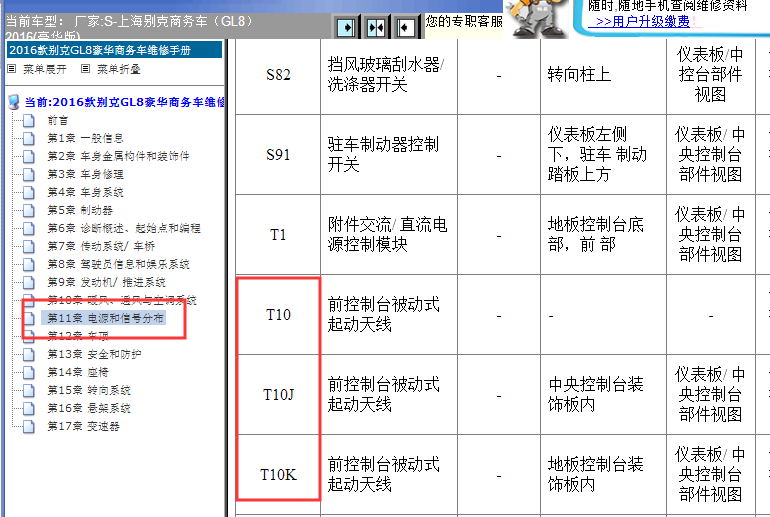Viewport: 770px width, 517px height.
Task: Open 第15章 转向系统
Action: 88,390
